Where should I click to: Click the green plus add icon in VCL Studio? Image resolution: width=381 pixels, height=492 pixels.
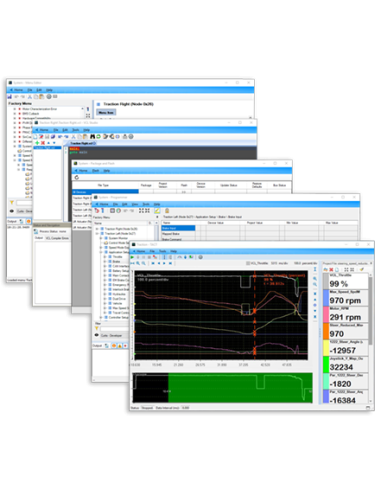coord(37,143)
